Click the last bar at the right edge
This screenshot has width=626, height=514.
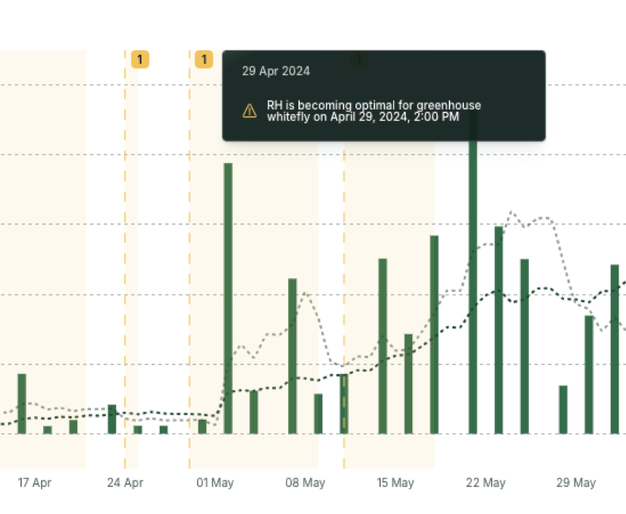point(615,348)
